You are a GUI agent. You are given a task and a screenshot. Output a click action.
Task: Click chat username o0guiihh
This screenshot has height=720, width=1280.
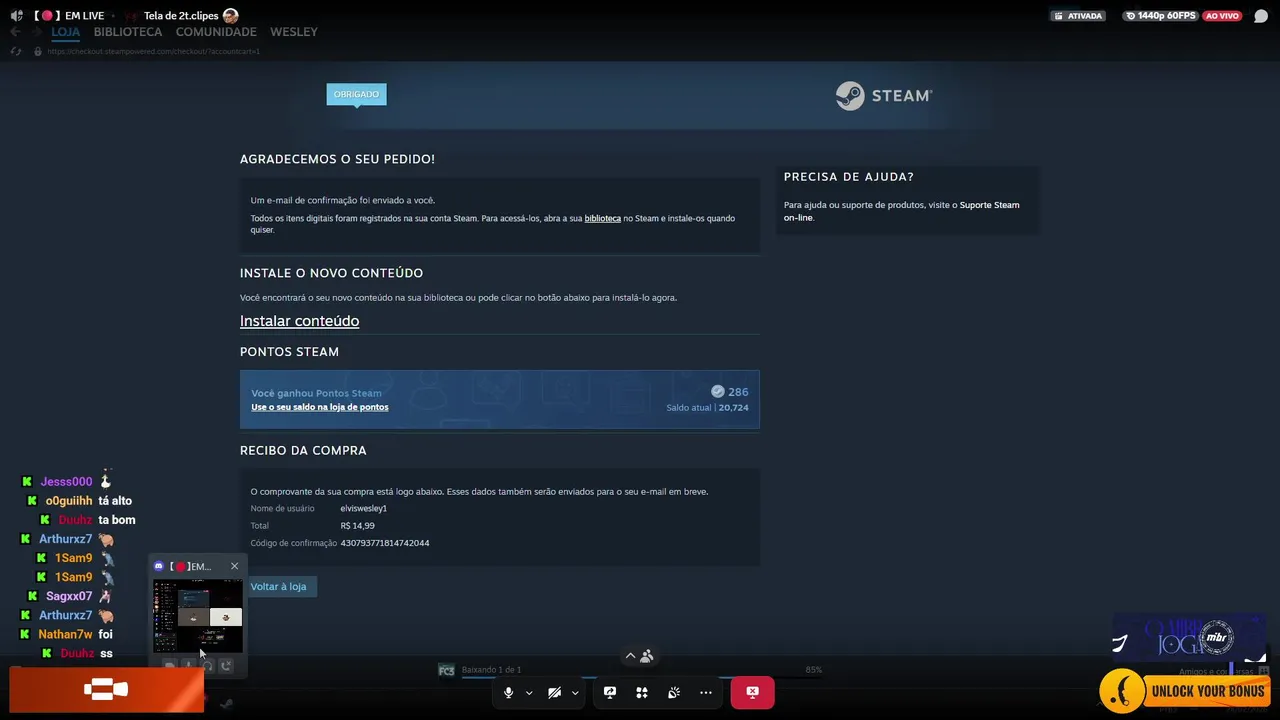tap(69, 501)
